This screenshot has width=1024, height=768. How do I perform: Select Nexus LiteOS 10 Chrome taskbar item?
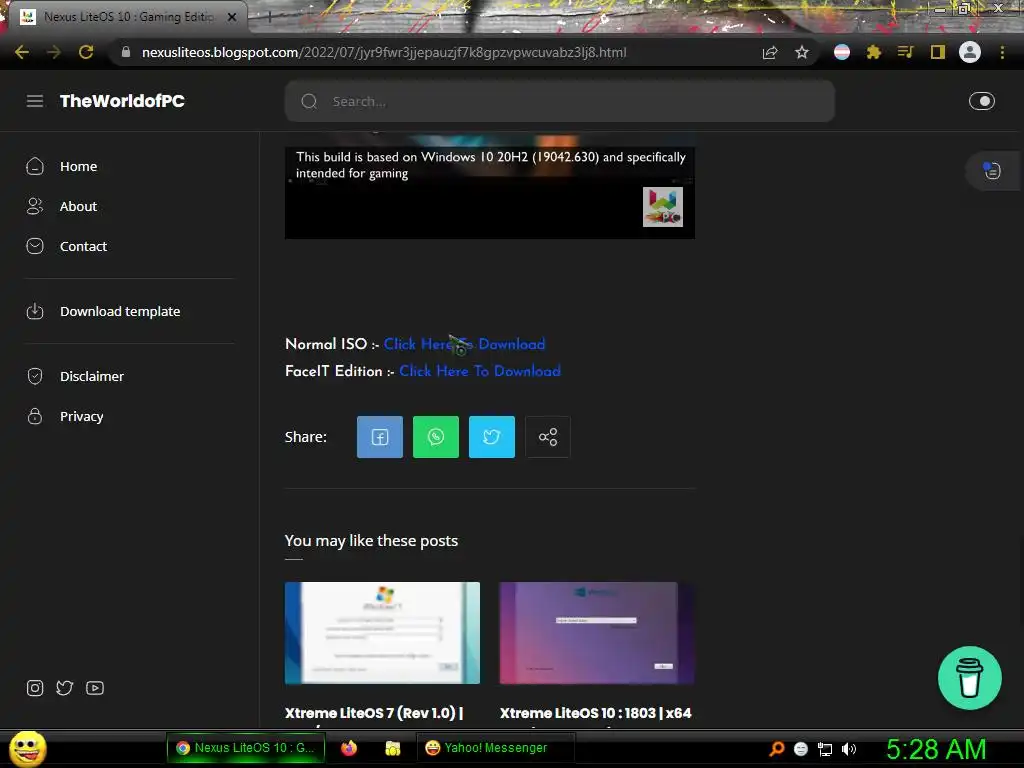(246, 748)
